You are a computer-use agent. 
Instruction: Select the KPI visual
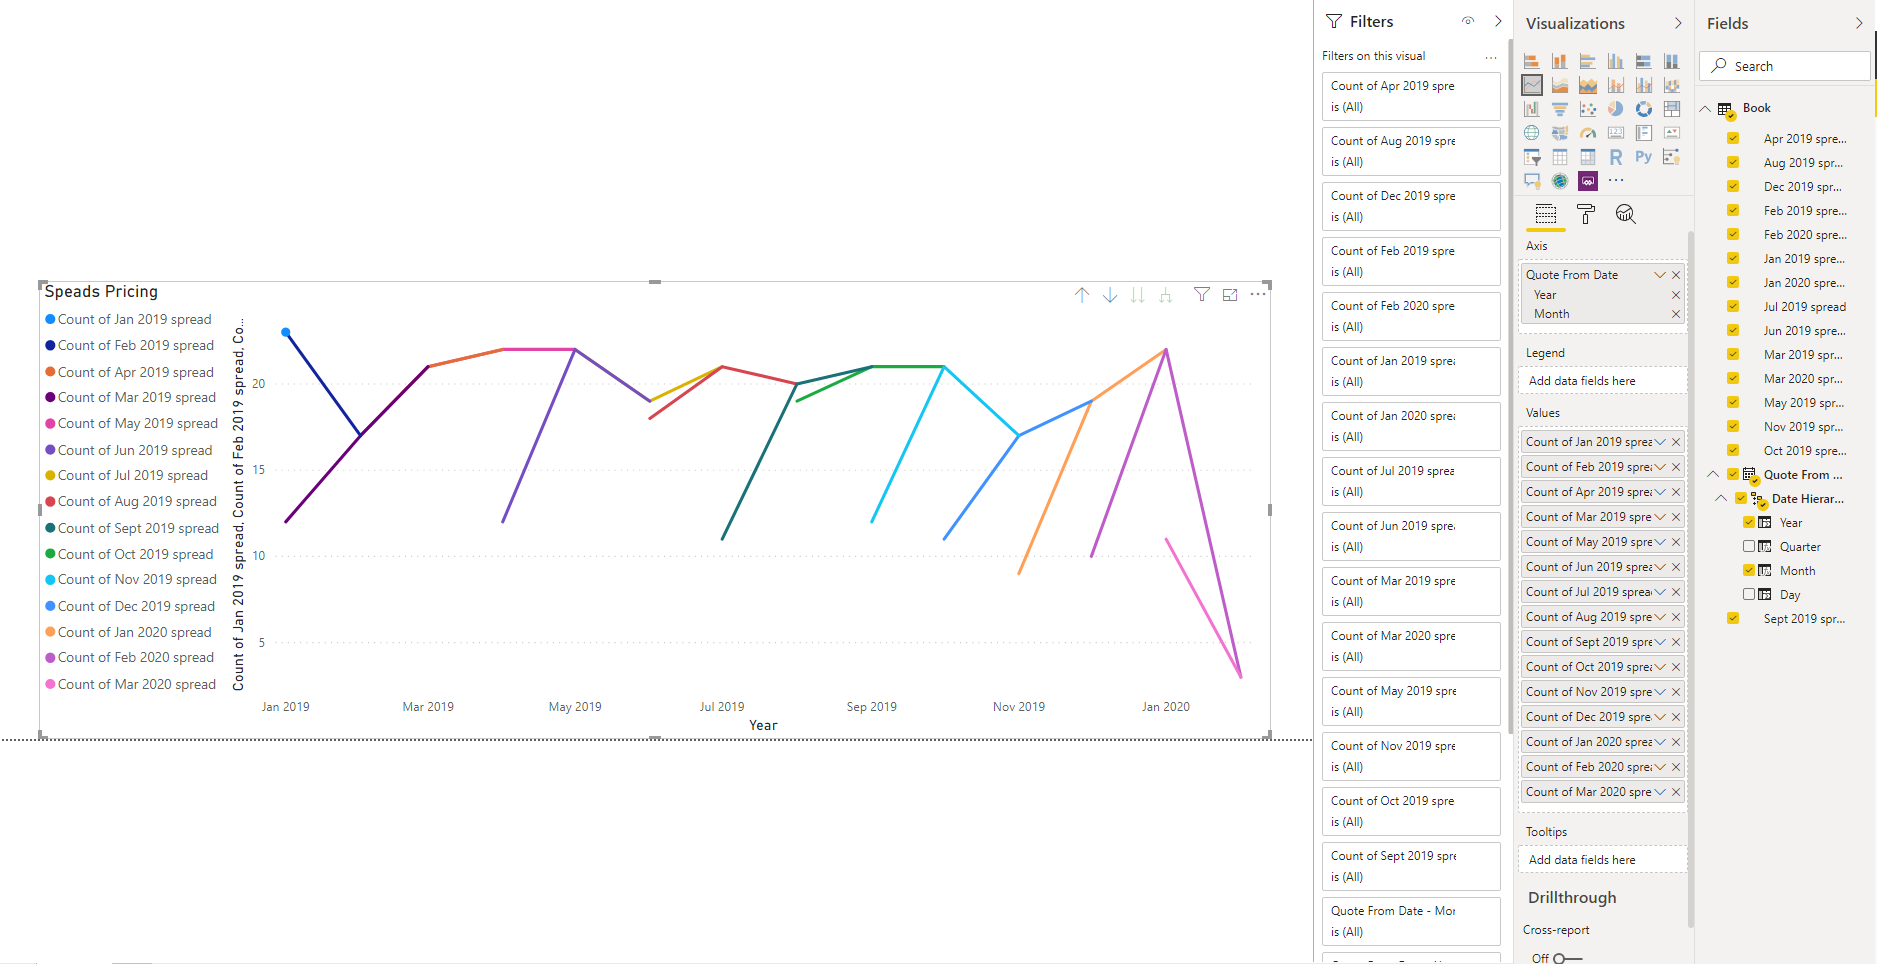1671,133
